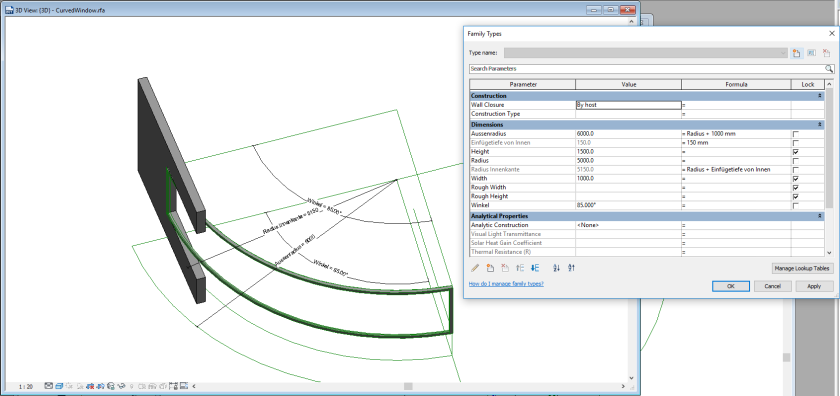Viewport: 840px width, 396px height.
Task: Sort parameters in ascending order
Action: (x=556, y=268)
